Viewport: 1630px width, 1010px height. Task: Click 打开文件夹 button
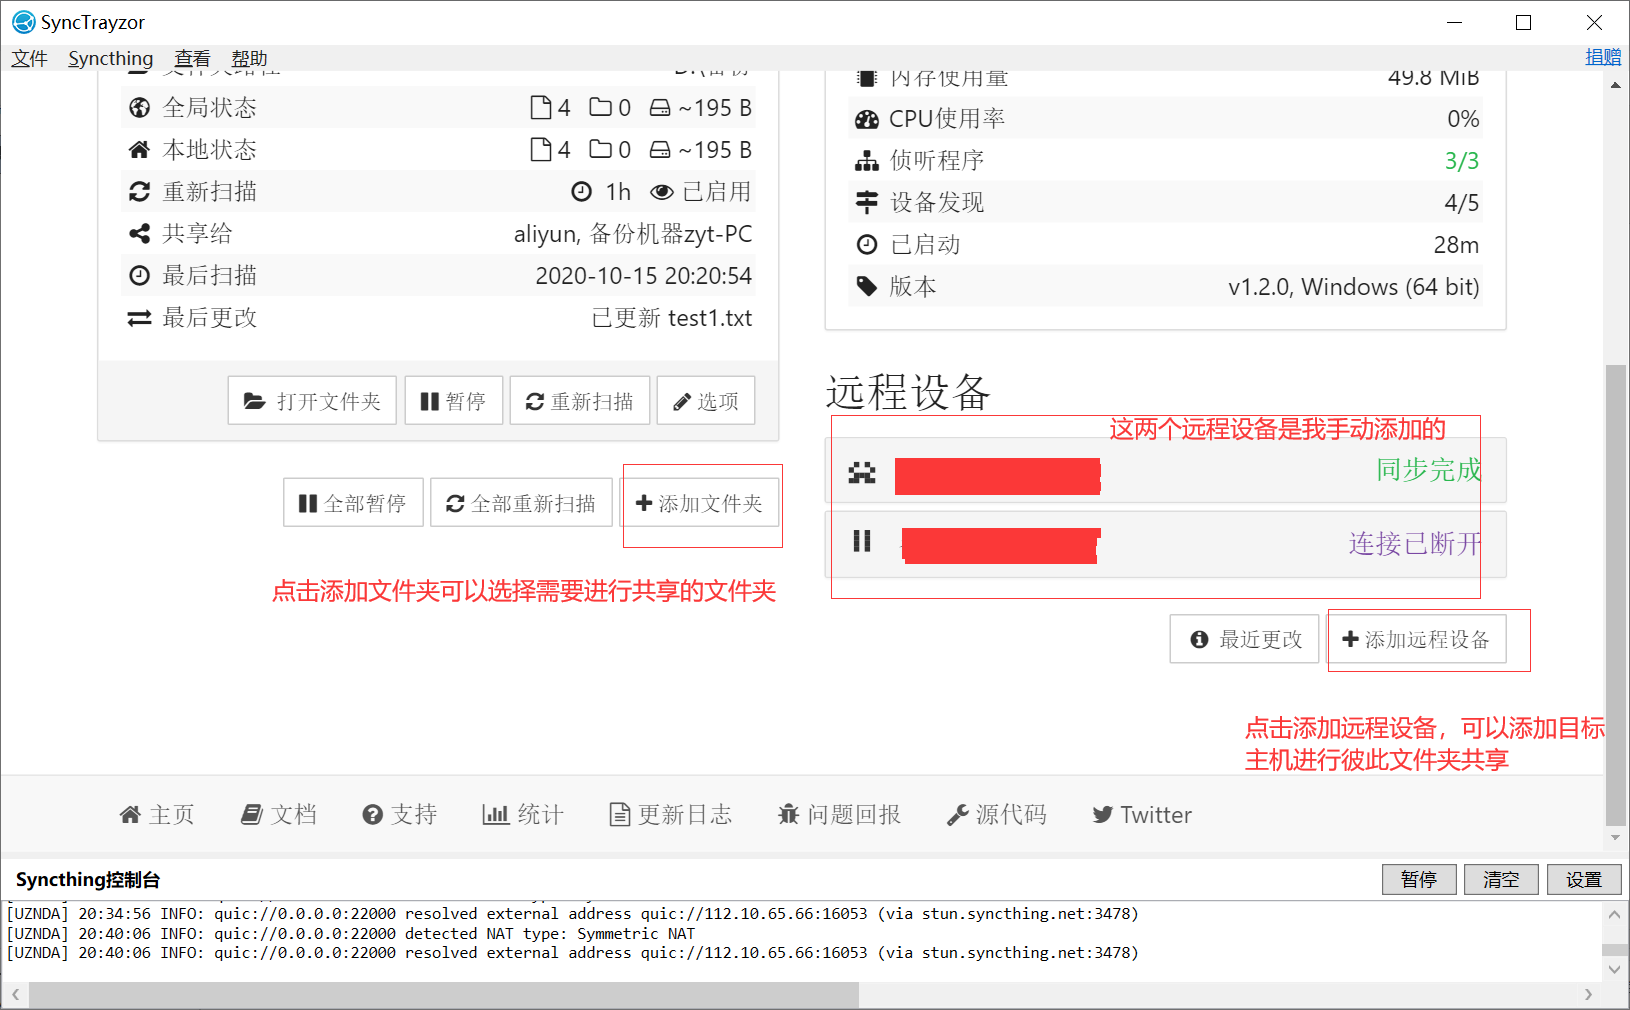pyautogui.click(x=312, y=401)
